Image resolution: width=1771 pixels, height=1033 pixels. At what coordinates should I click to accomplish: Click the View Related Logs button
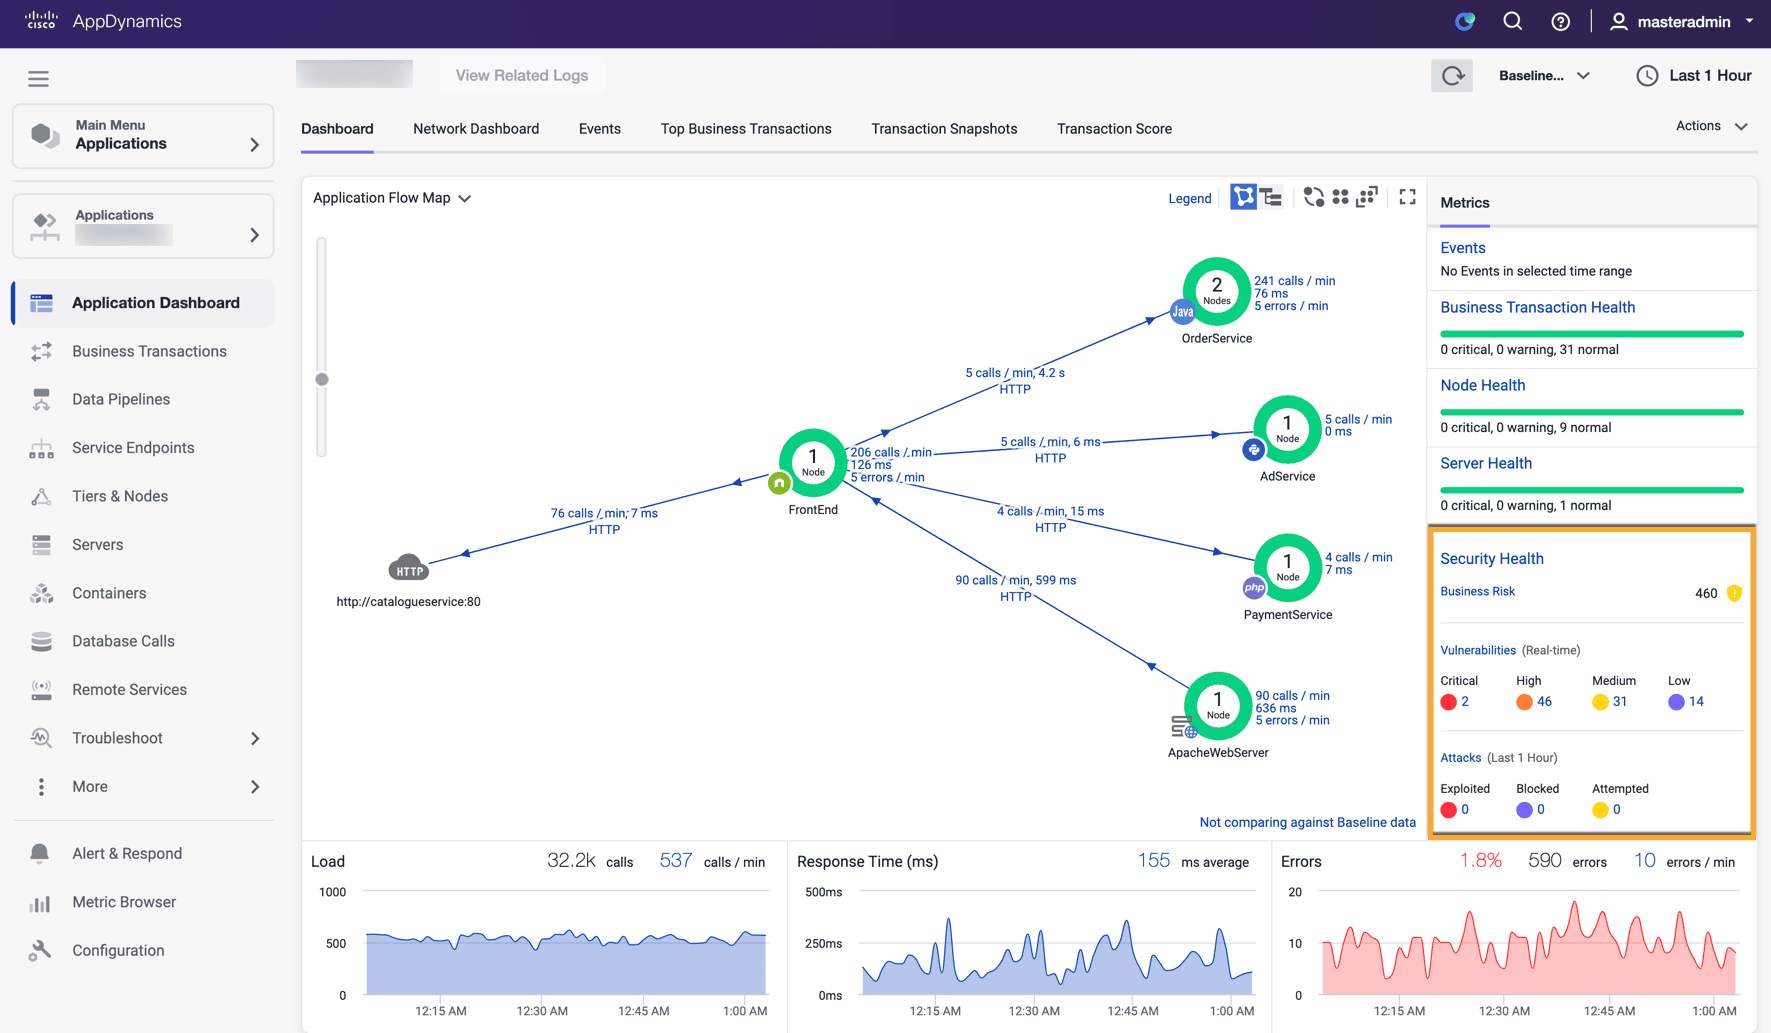click(x=521, y=75)
